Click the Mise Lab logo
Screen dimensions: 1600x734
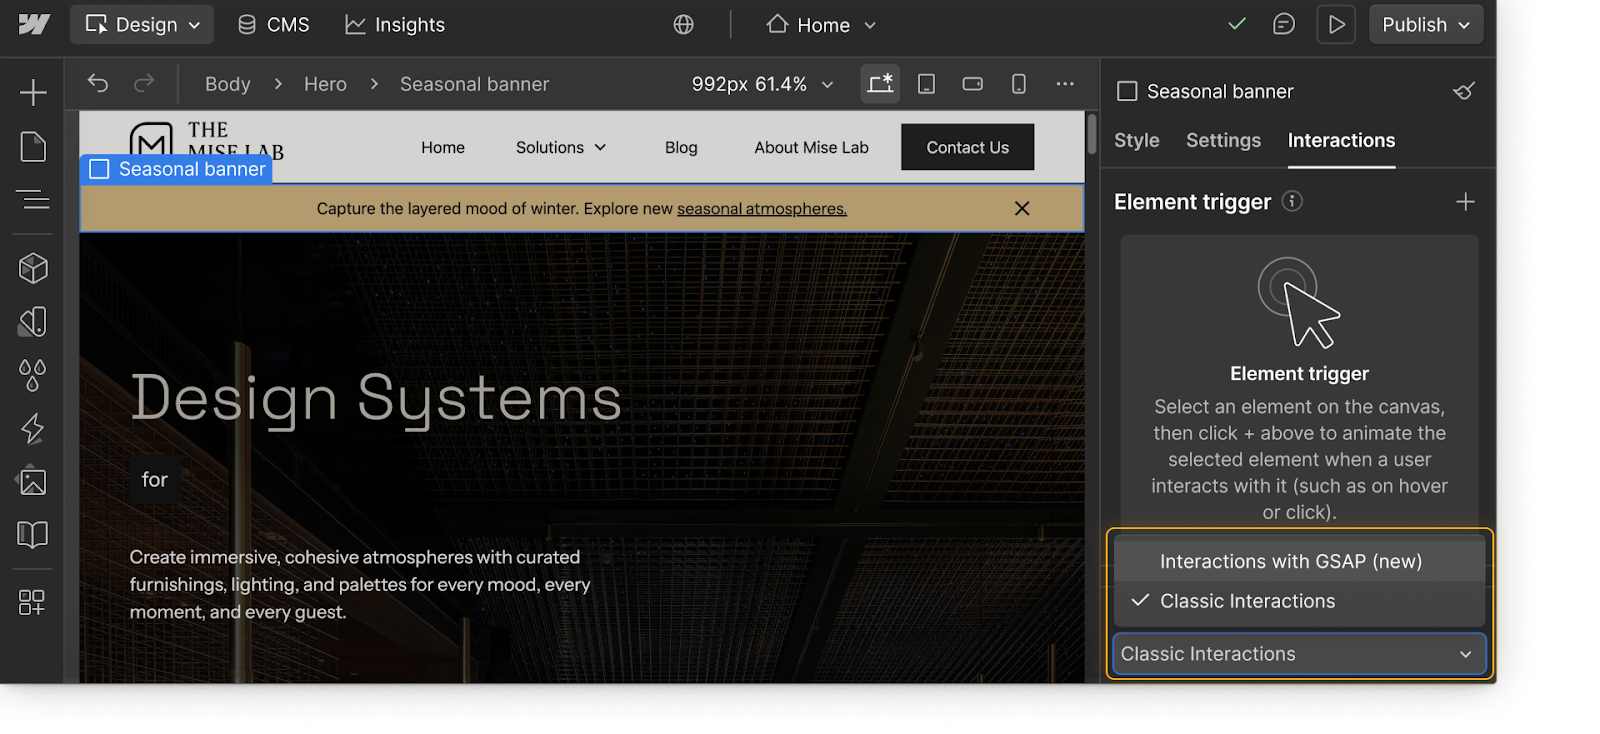click(207, 142)
